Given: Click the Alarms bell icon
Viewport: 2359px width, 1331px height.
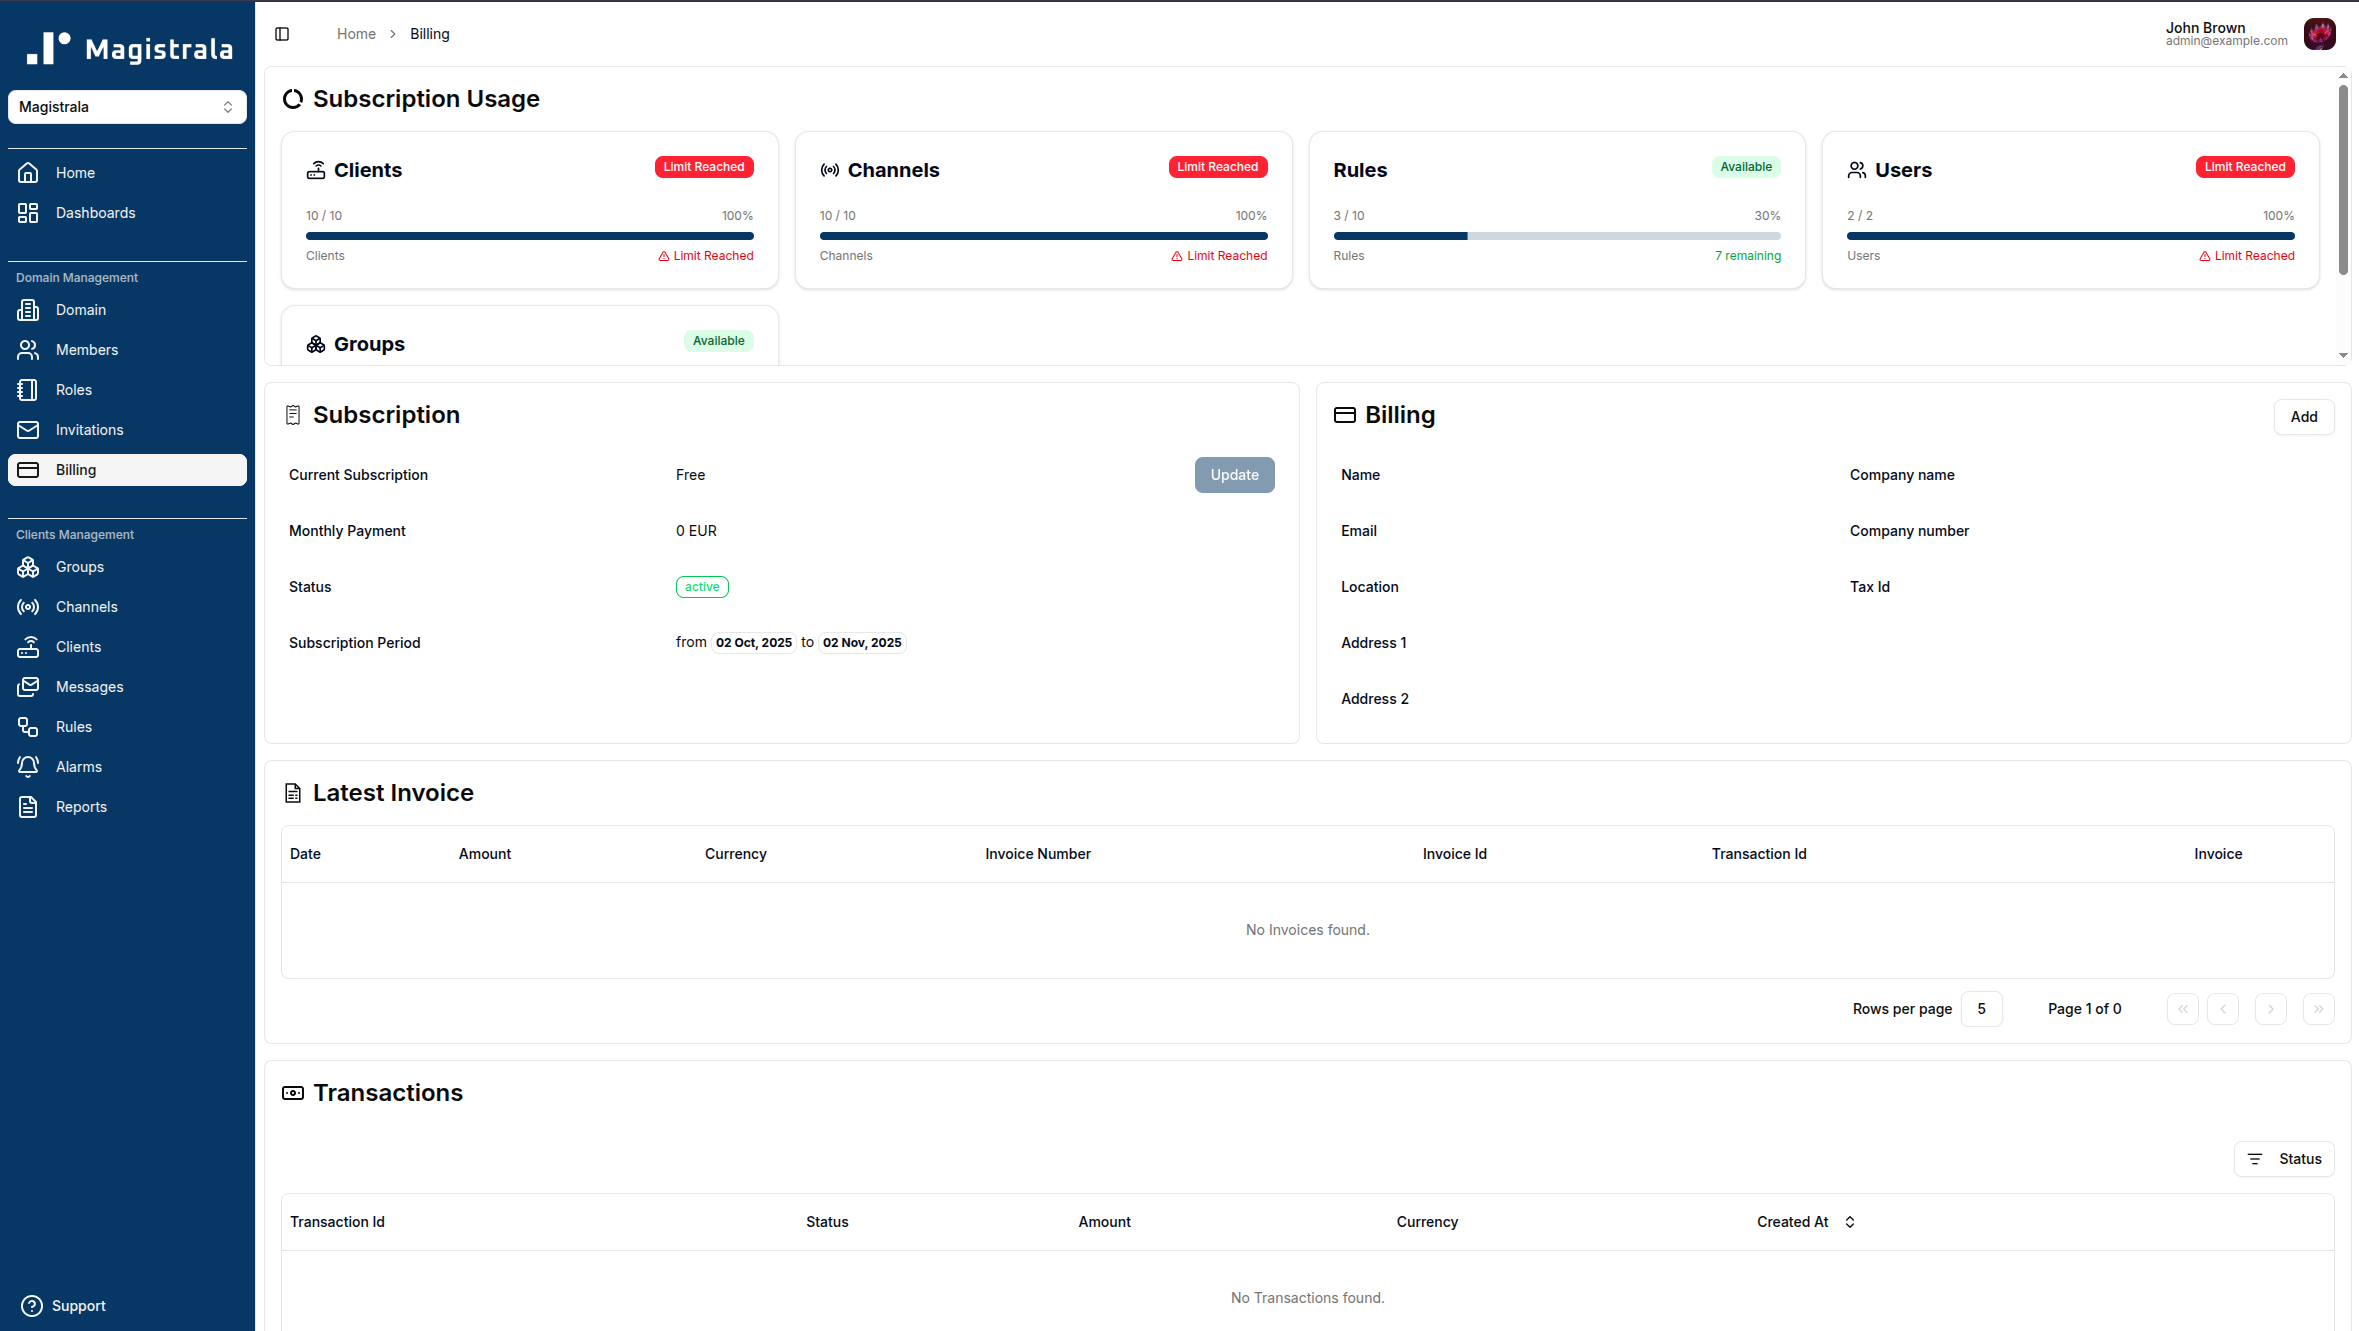Looking at the screenshot, I should (28, 766).
